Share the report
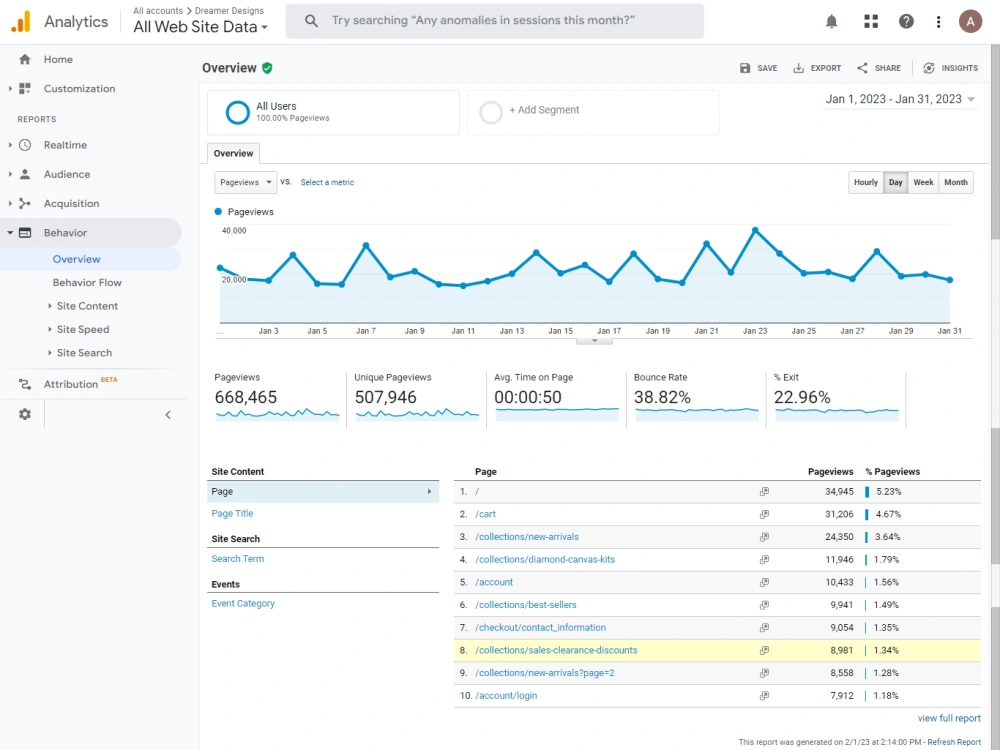 coord(879,68)
